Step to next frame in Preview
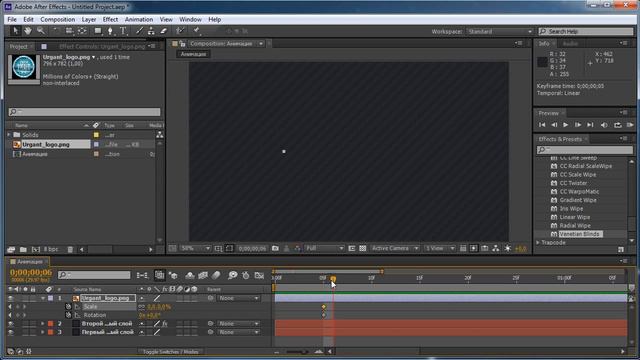Viewport: 640px width, 360px height. [x=578, y=125]
